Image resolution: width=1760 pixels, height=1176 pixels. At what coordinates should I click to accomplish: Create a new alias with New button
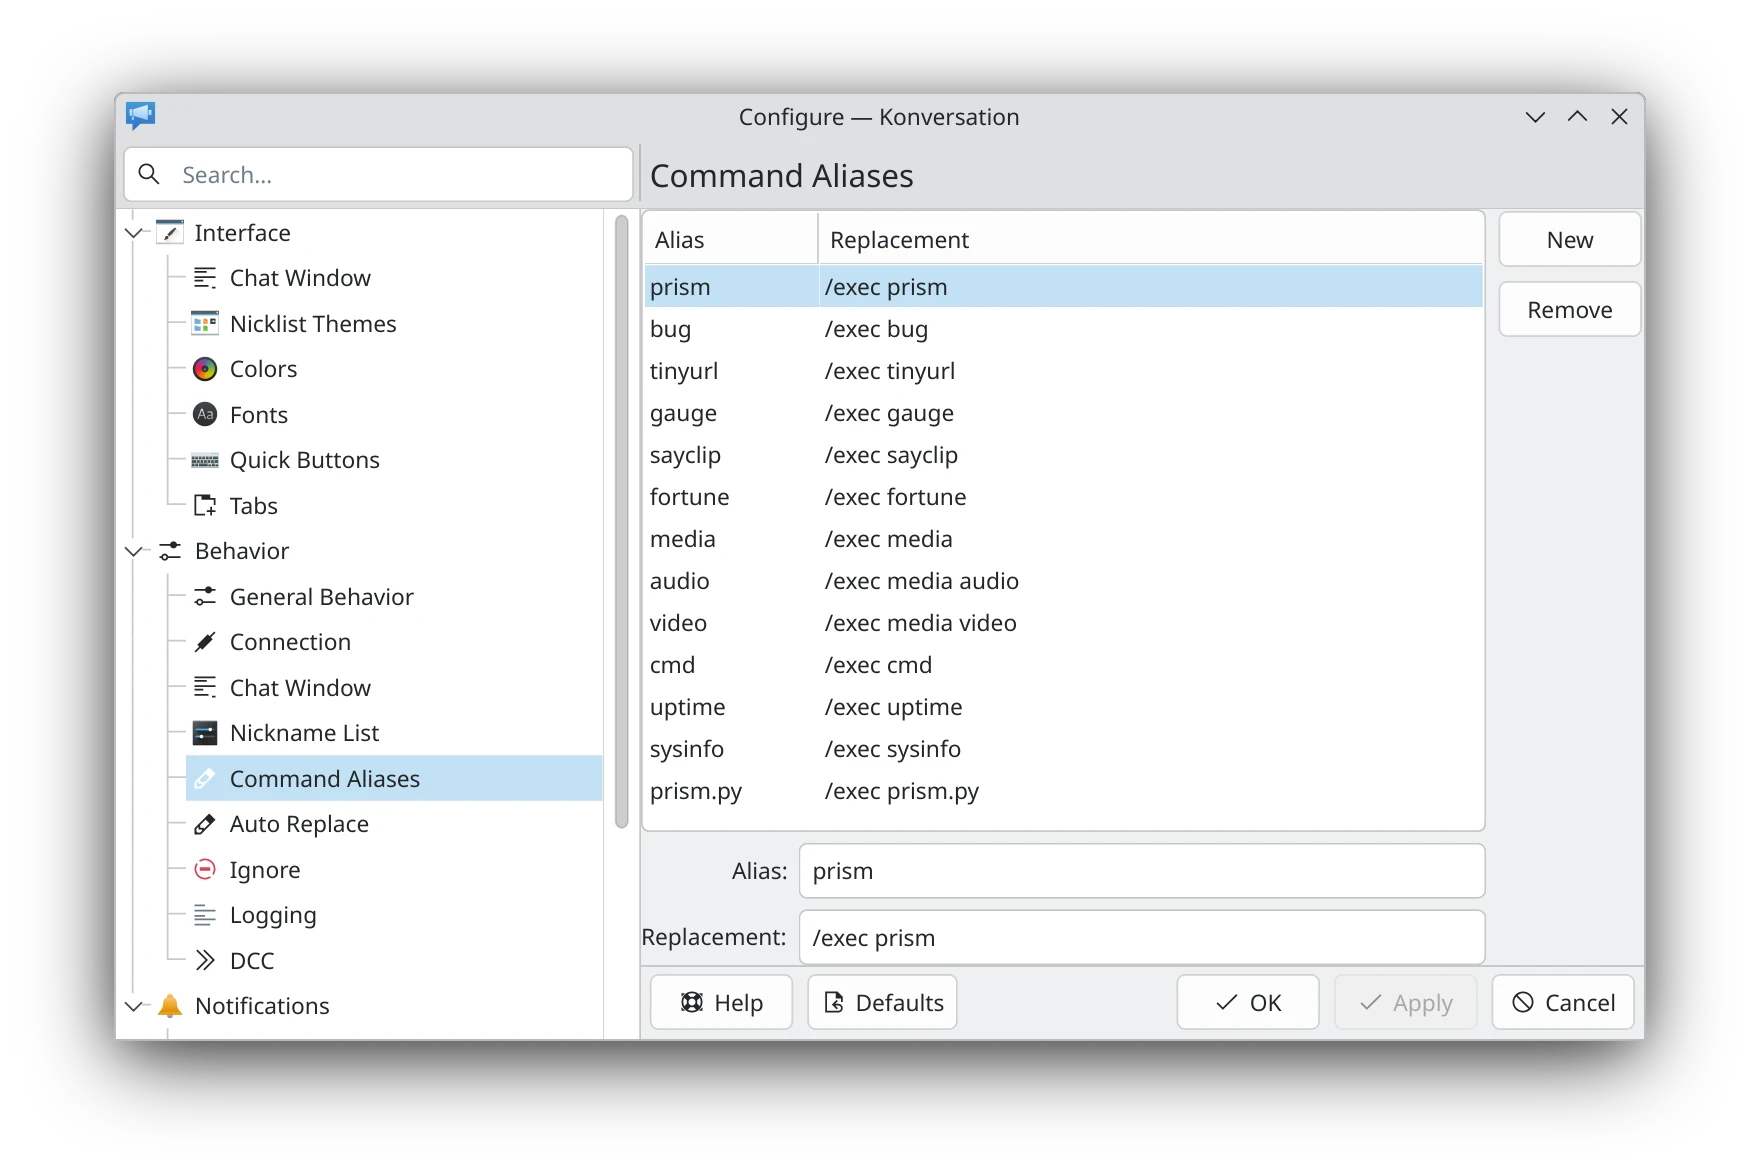tap(1569, 240)
